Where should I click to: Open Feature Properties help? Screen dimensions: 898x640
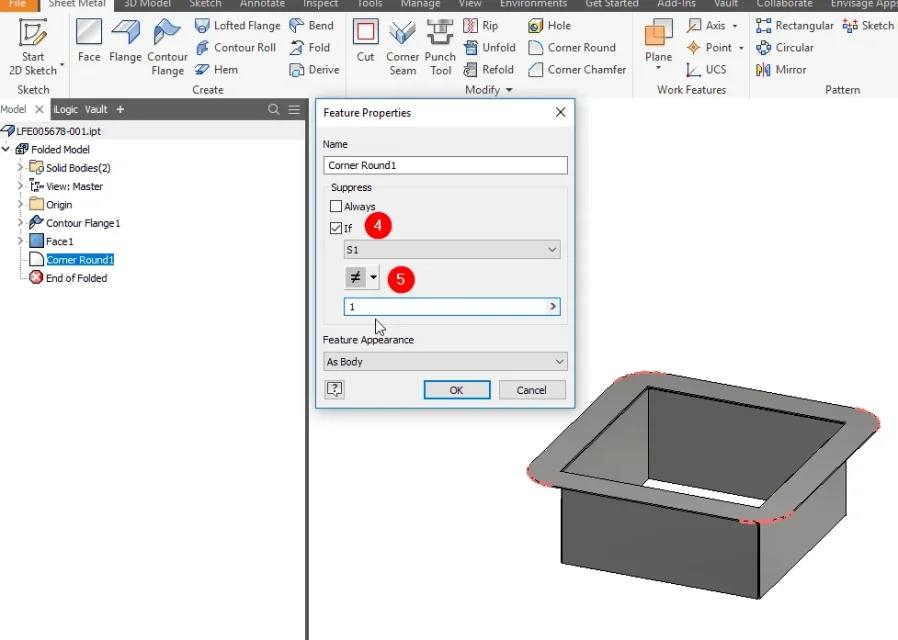click(x=334, y=389)
